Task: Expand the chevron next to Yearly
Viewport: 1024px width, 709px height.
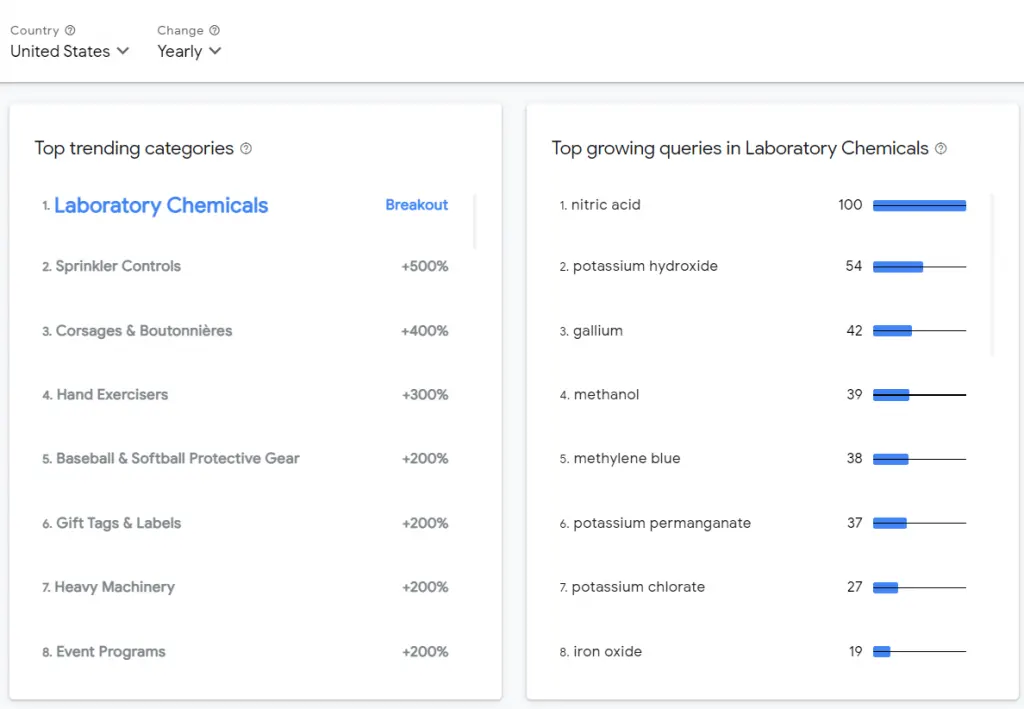Action: coord(216,52)
